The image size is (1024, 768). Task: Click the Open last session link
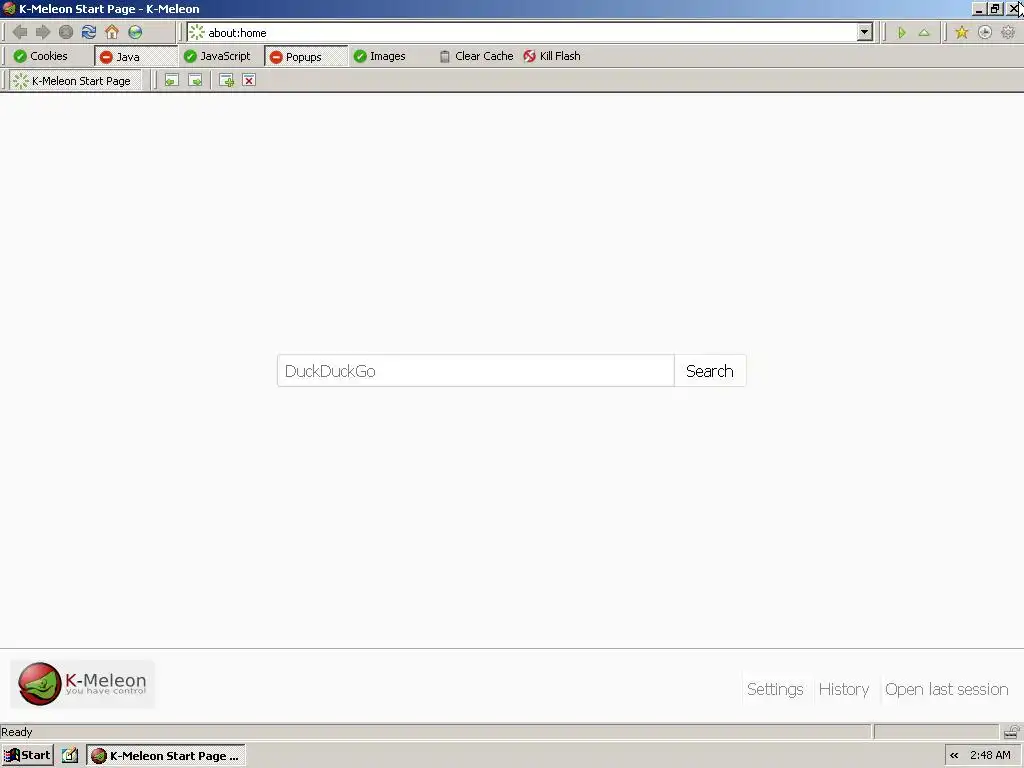tap(946, 689)
